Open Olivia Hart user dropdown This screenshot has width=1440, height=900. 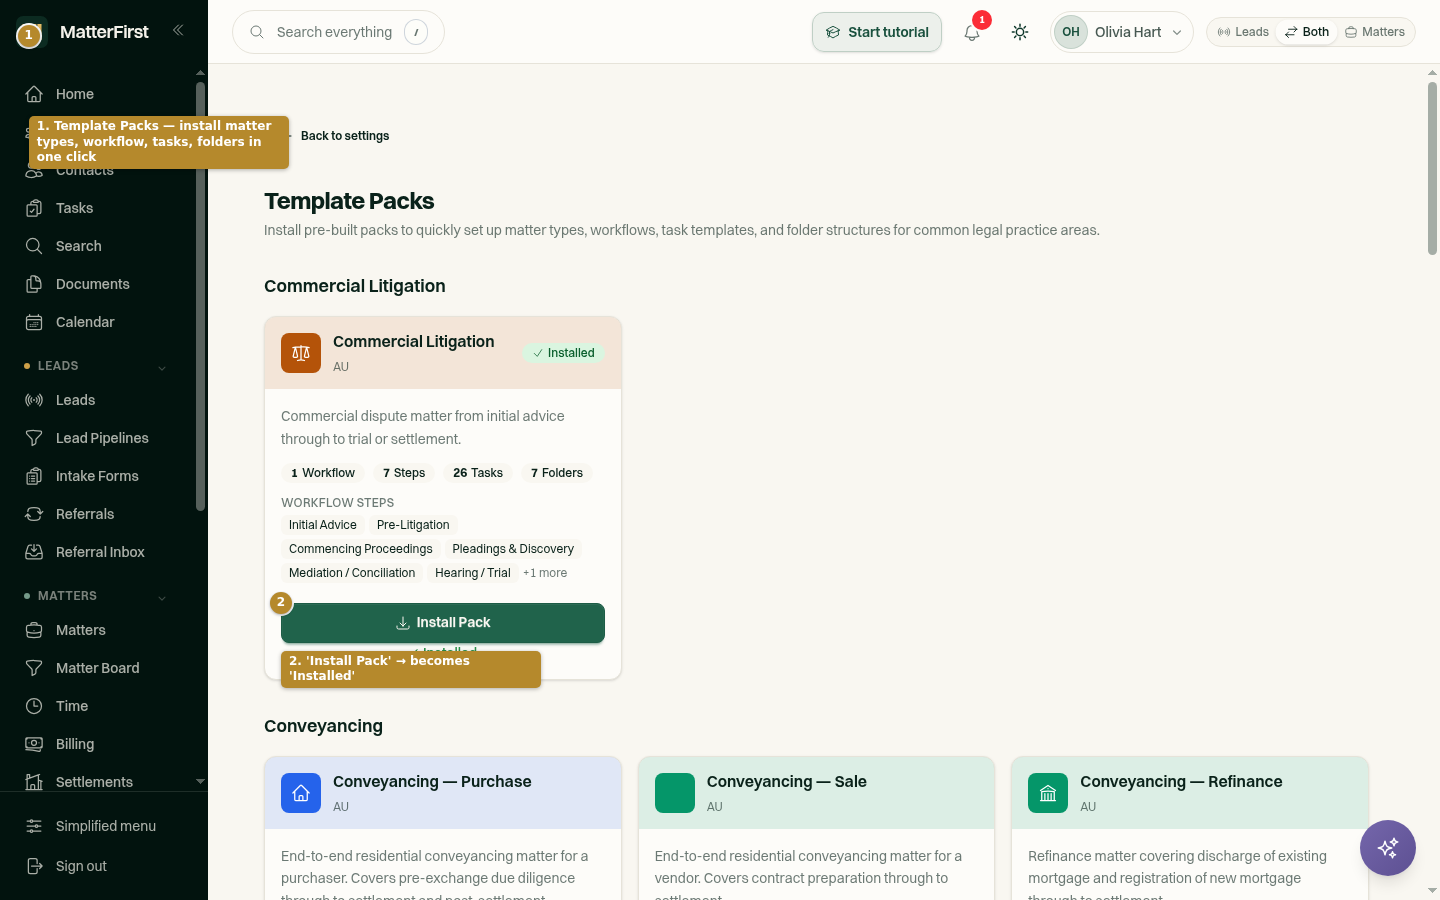1122,32
